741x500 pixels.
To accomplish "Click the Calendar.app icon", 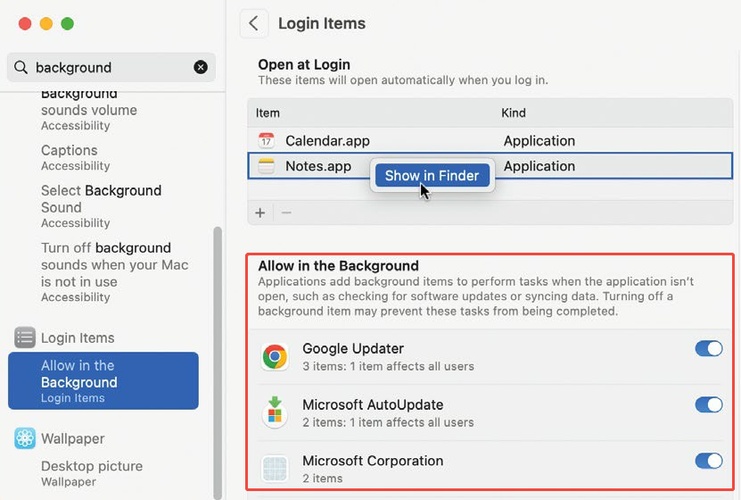I will 266,140.
